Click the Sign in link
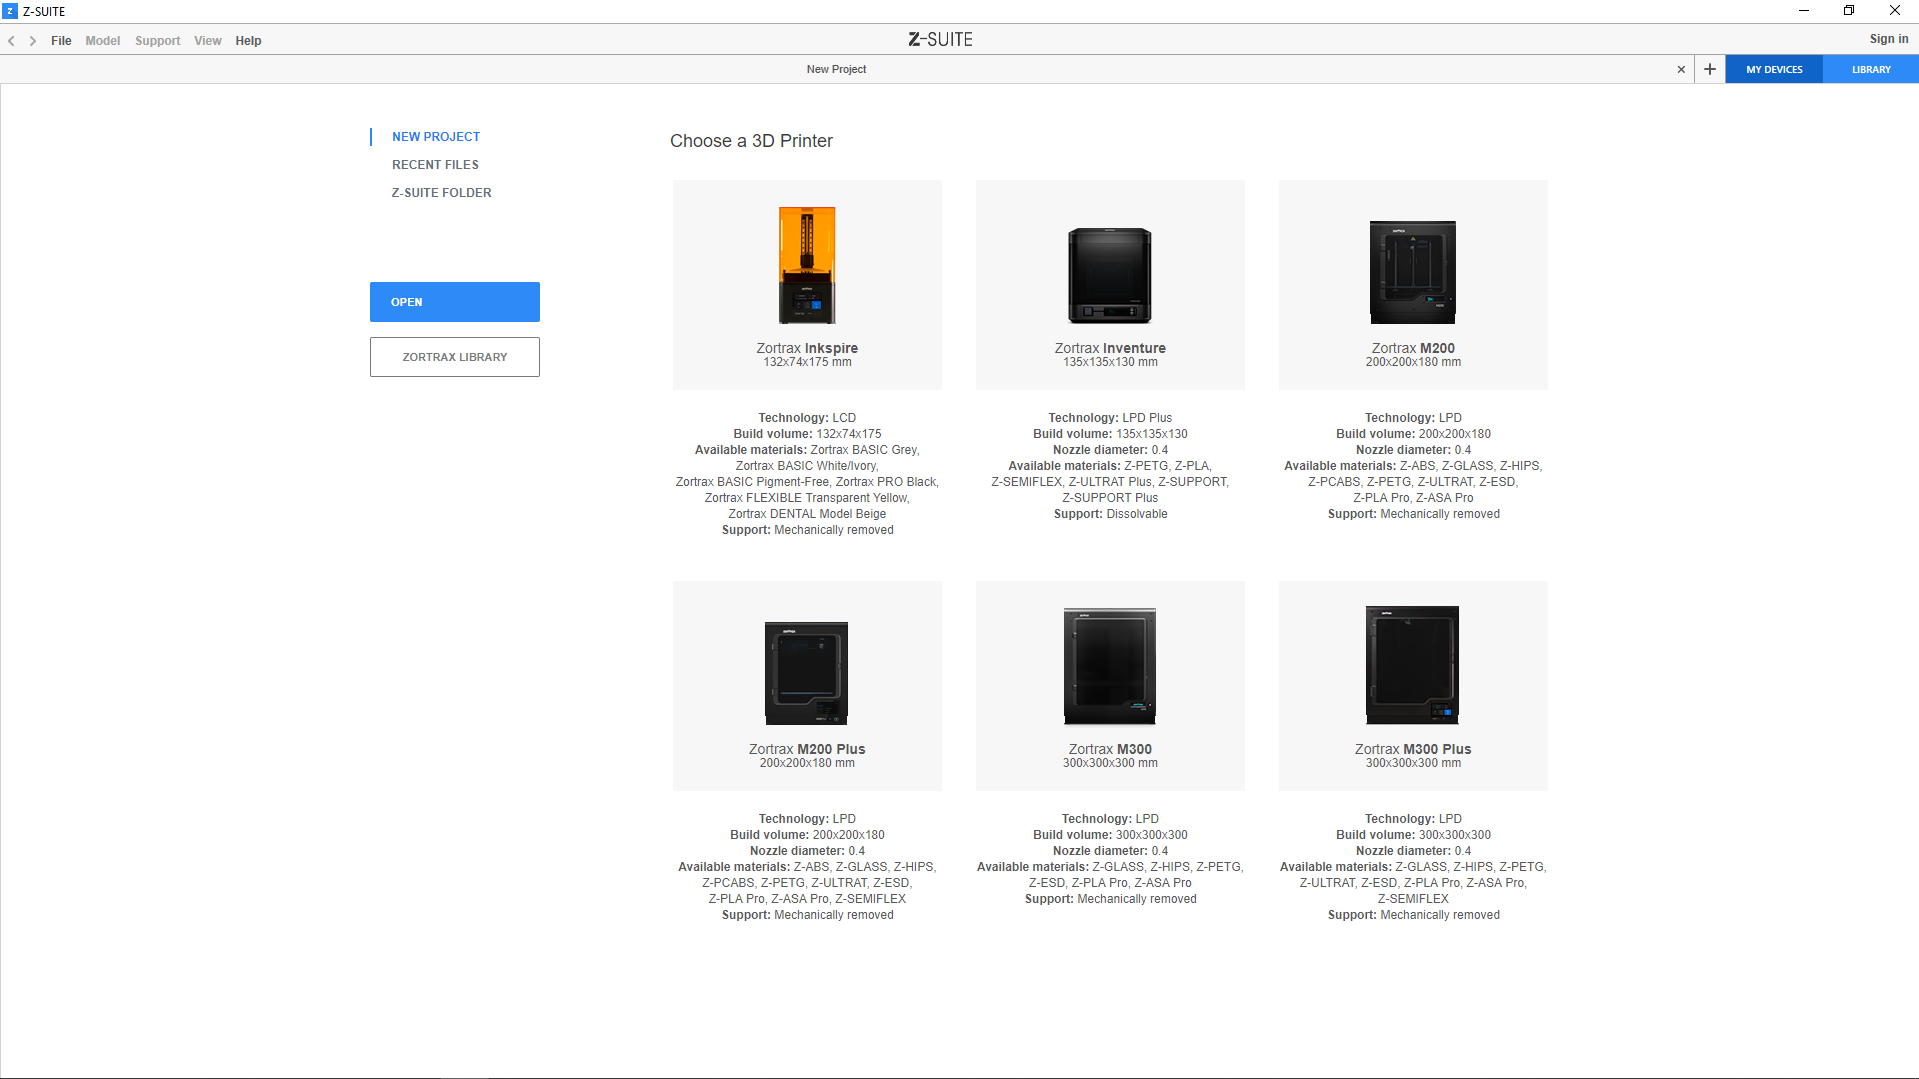The height and width of the screenshot is (1079, 1919). click(x=1888, y=39)
